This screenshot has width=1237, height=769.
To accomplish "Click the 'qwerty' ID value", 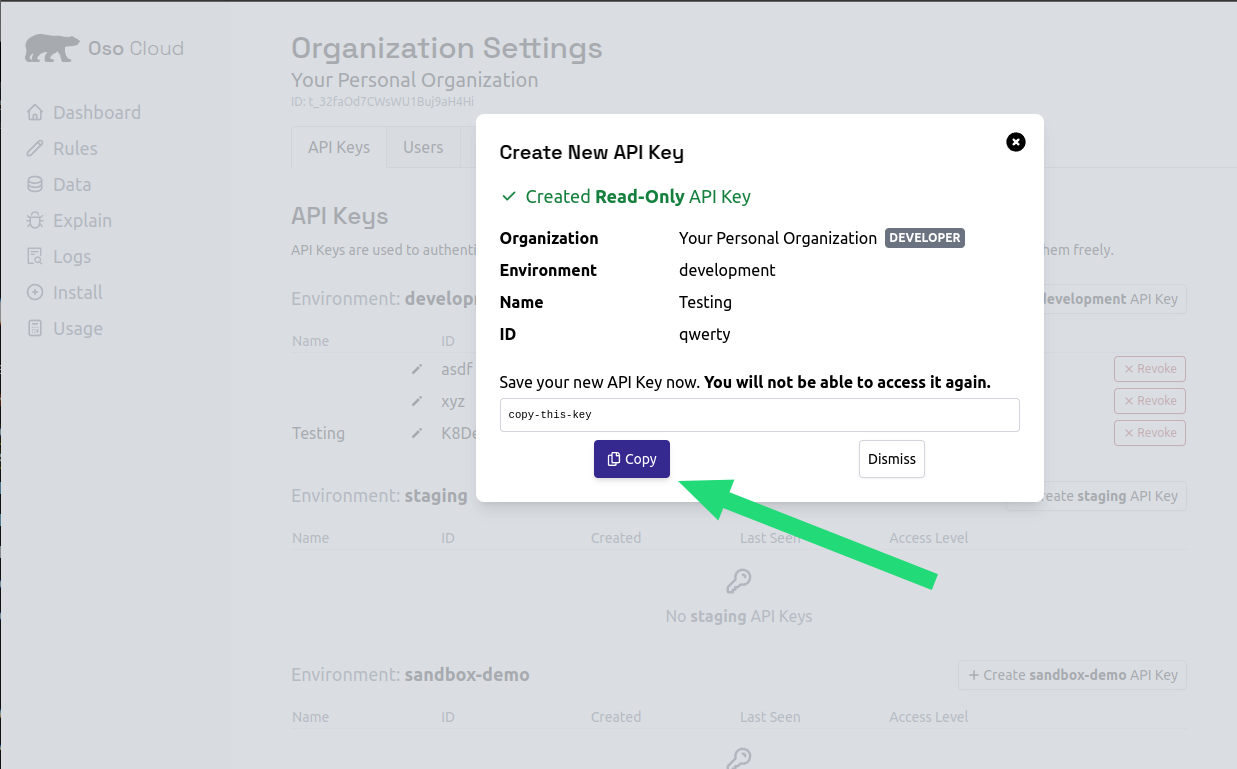I will click(705, 334).
